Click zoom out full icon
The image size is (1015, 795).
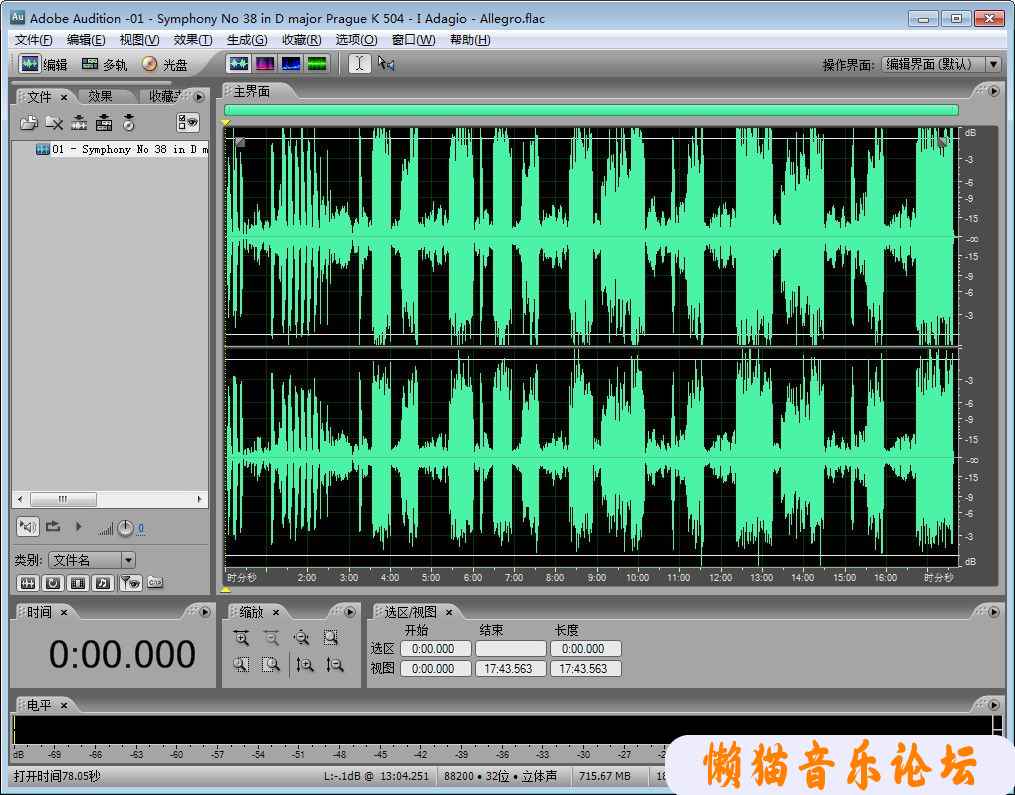pyautogui.click(x=301, y=638)
